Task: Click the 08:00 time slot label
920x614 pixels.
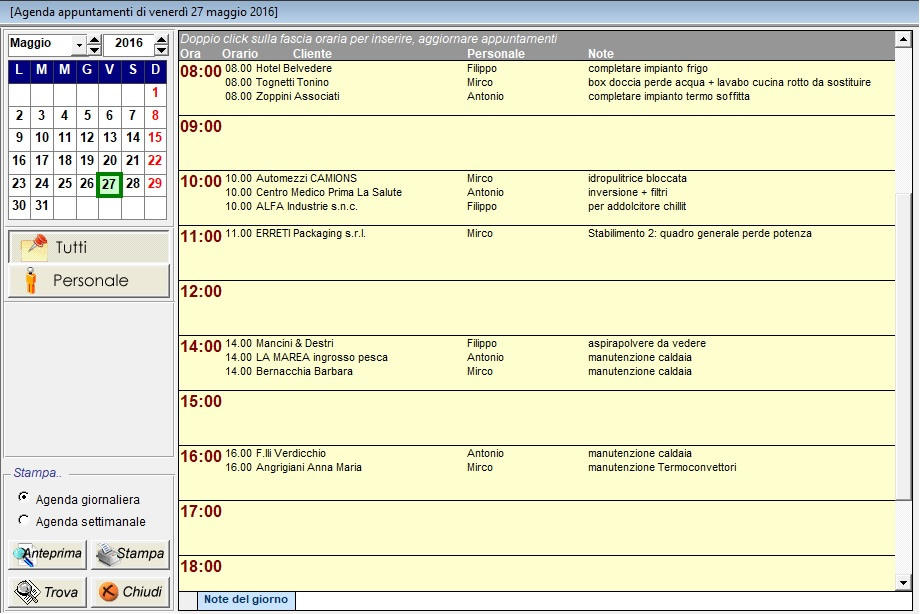Action: 201,72
